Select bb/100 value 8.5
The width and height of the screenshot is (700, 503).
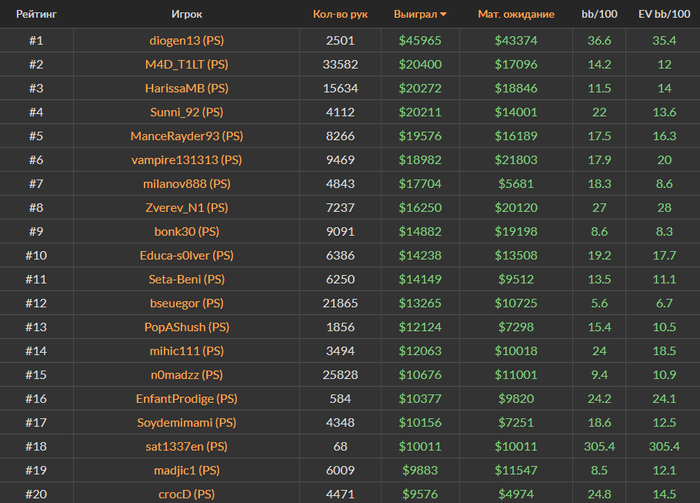[x=599, y=470]
